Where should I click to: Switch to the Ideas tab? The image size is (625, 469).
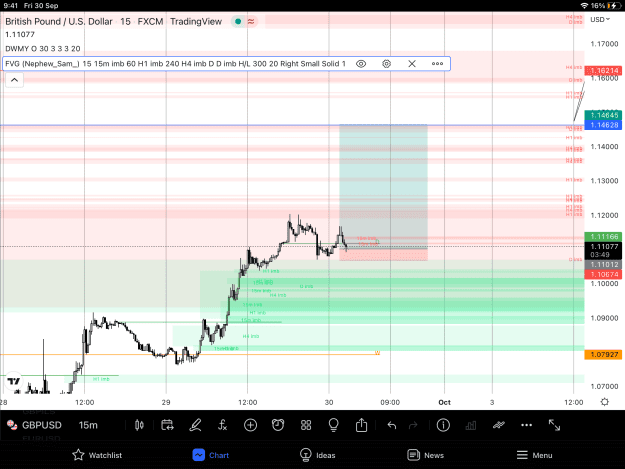(317, 455)
